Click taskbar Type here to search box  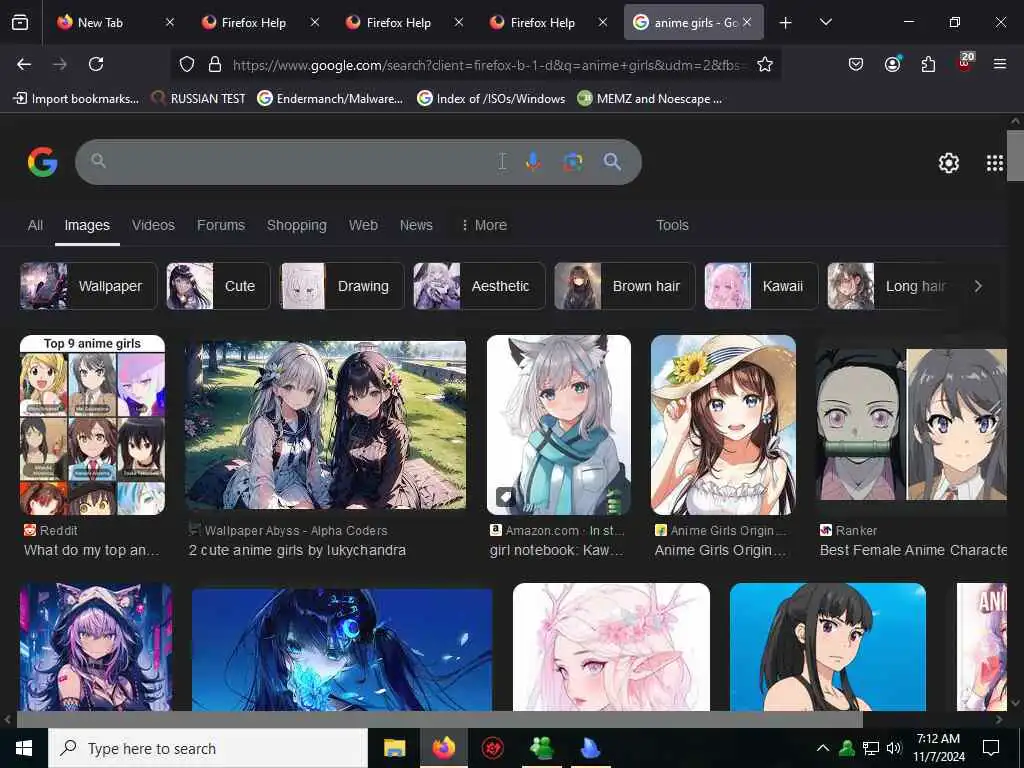point(208,748)
